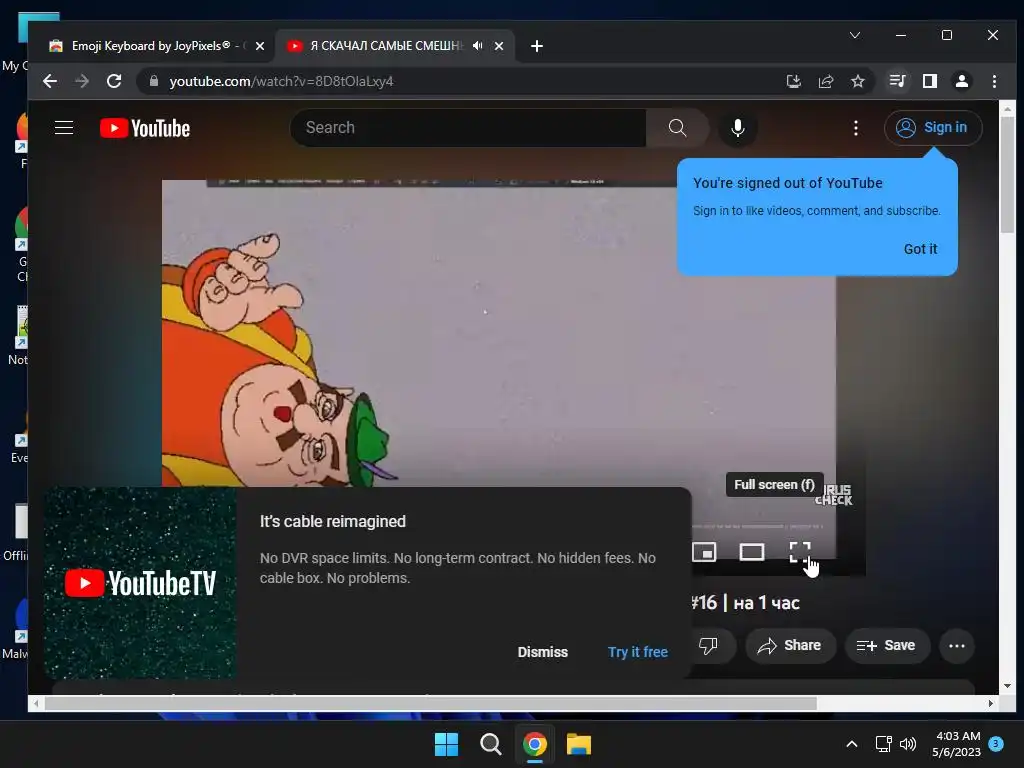View site information lock icon
Image resolution: width=1024 pixels, height=768 pixels.
[x=154, y=81]
